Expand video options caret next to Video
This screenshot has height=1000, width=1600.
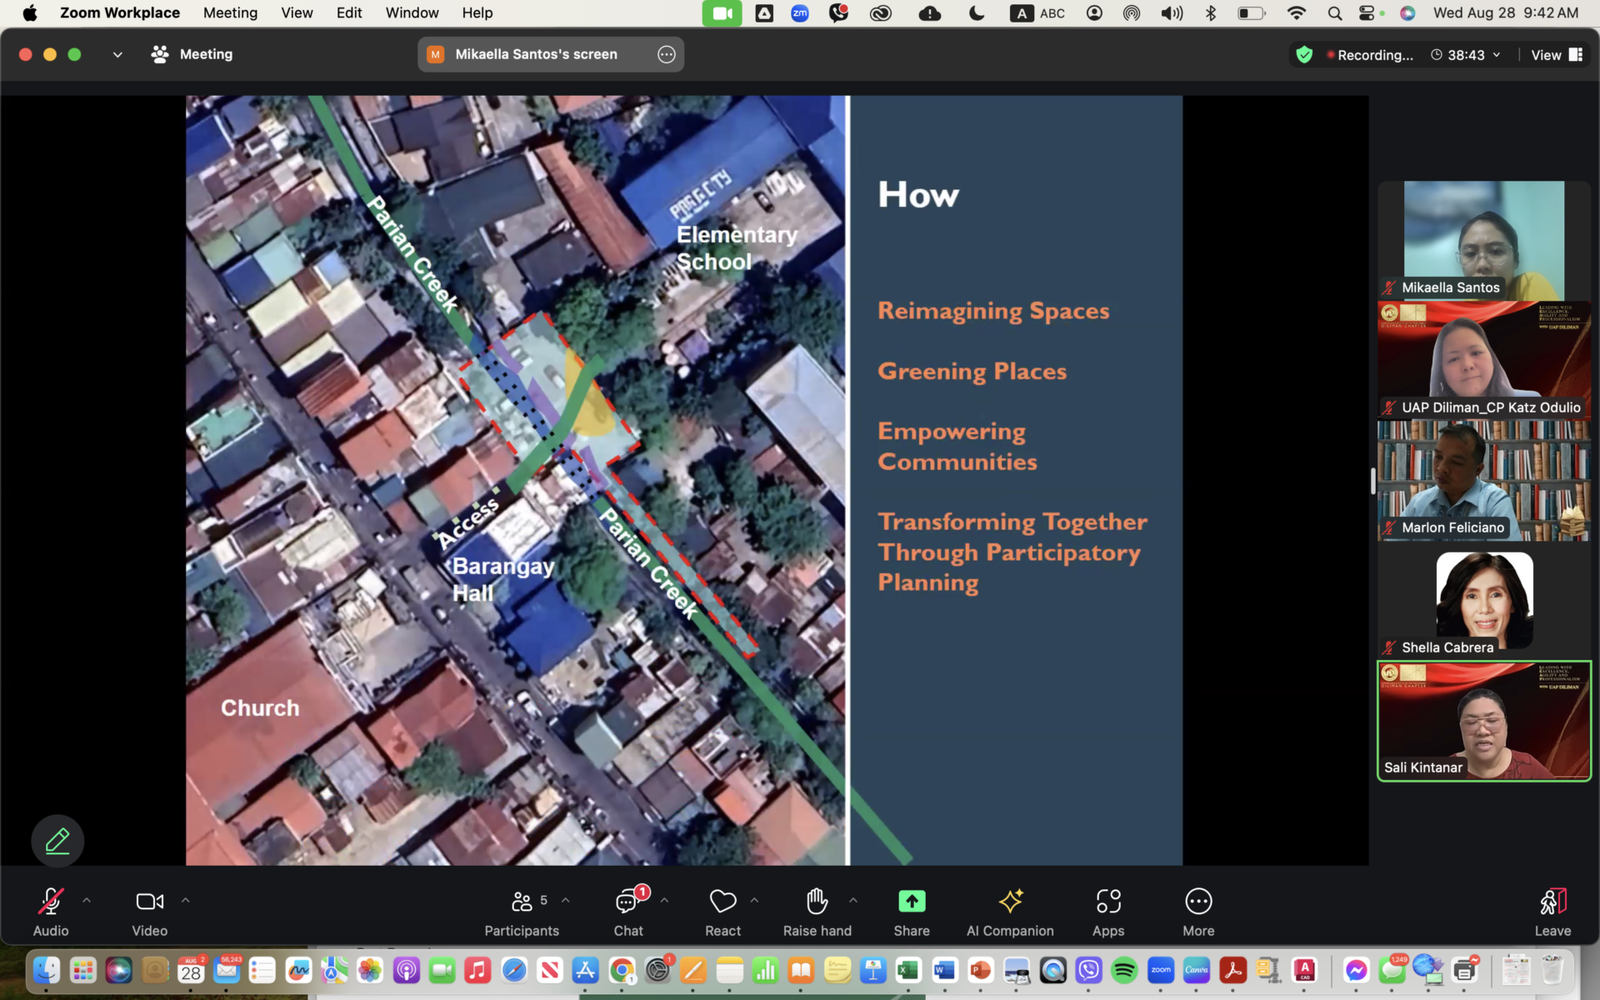click(x=185, y=900)
